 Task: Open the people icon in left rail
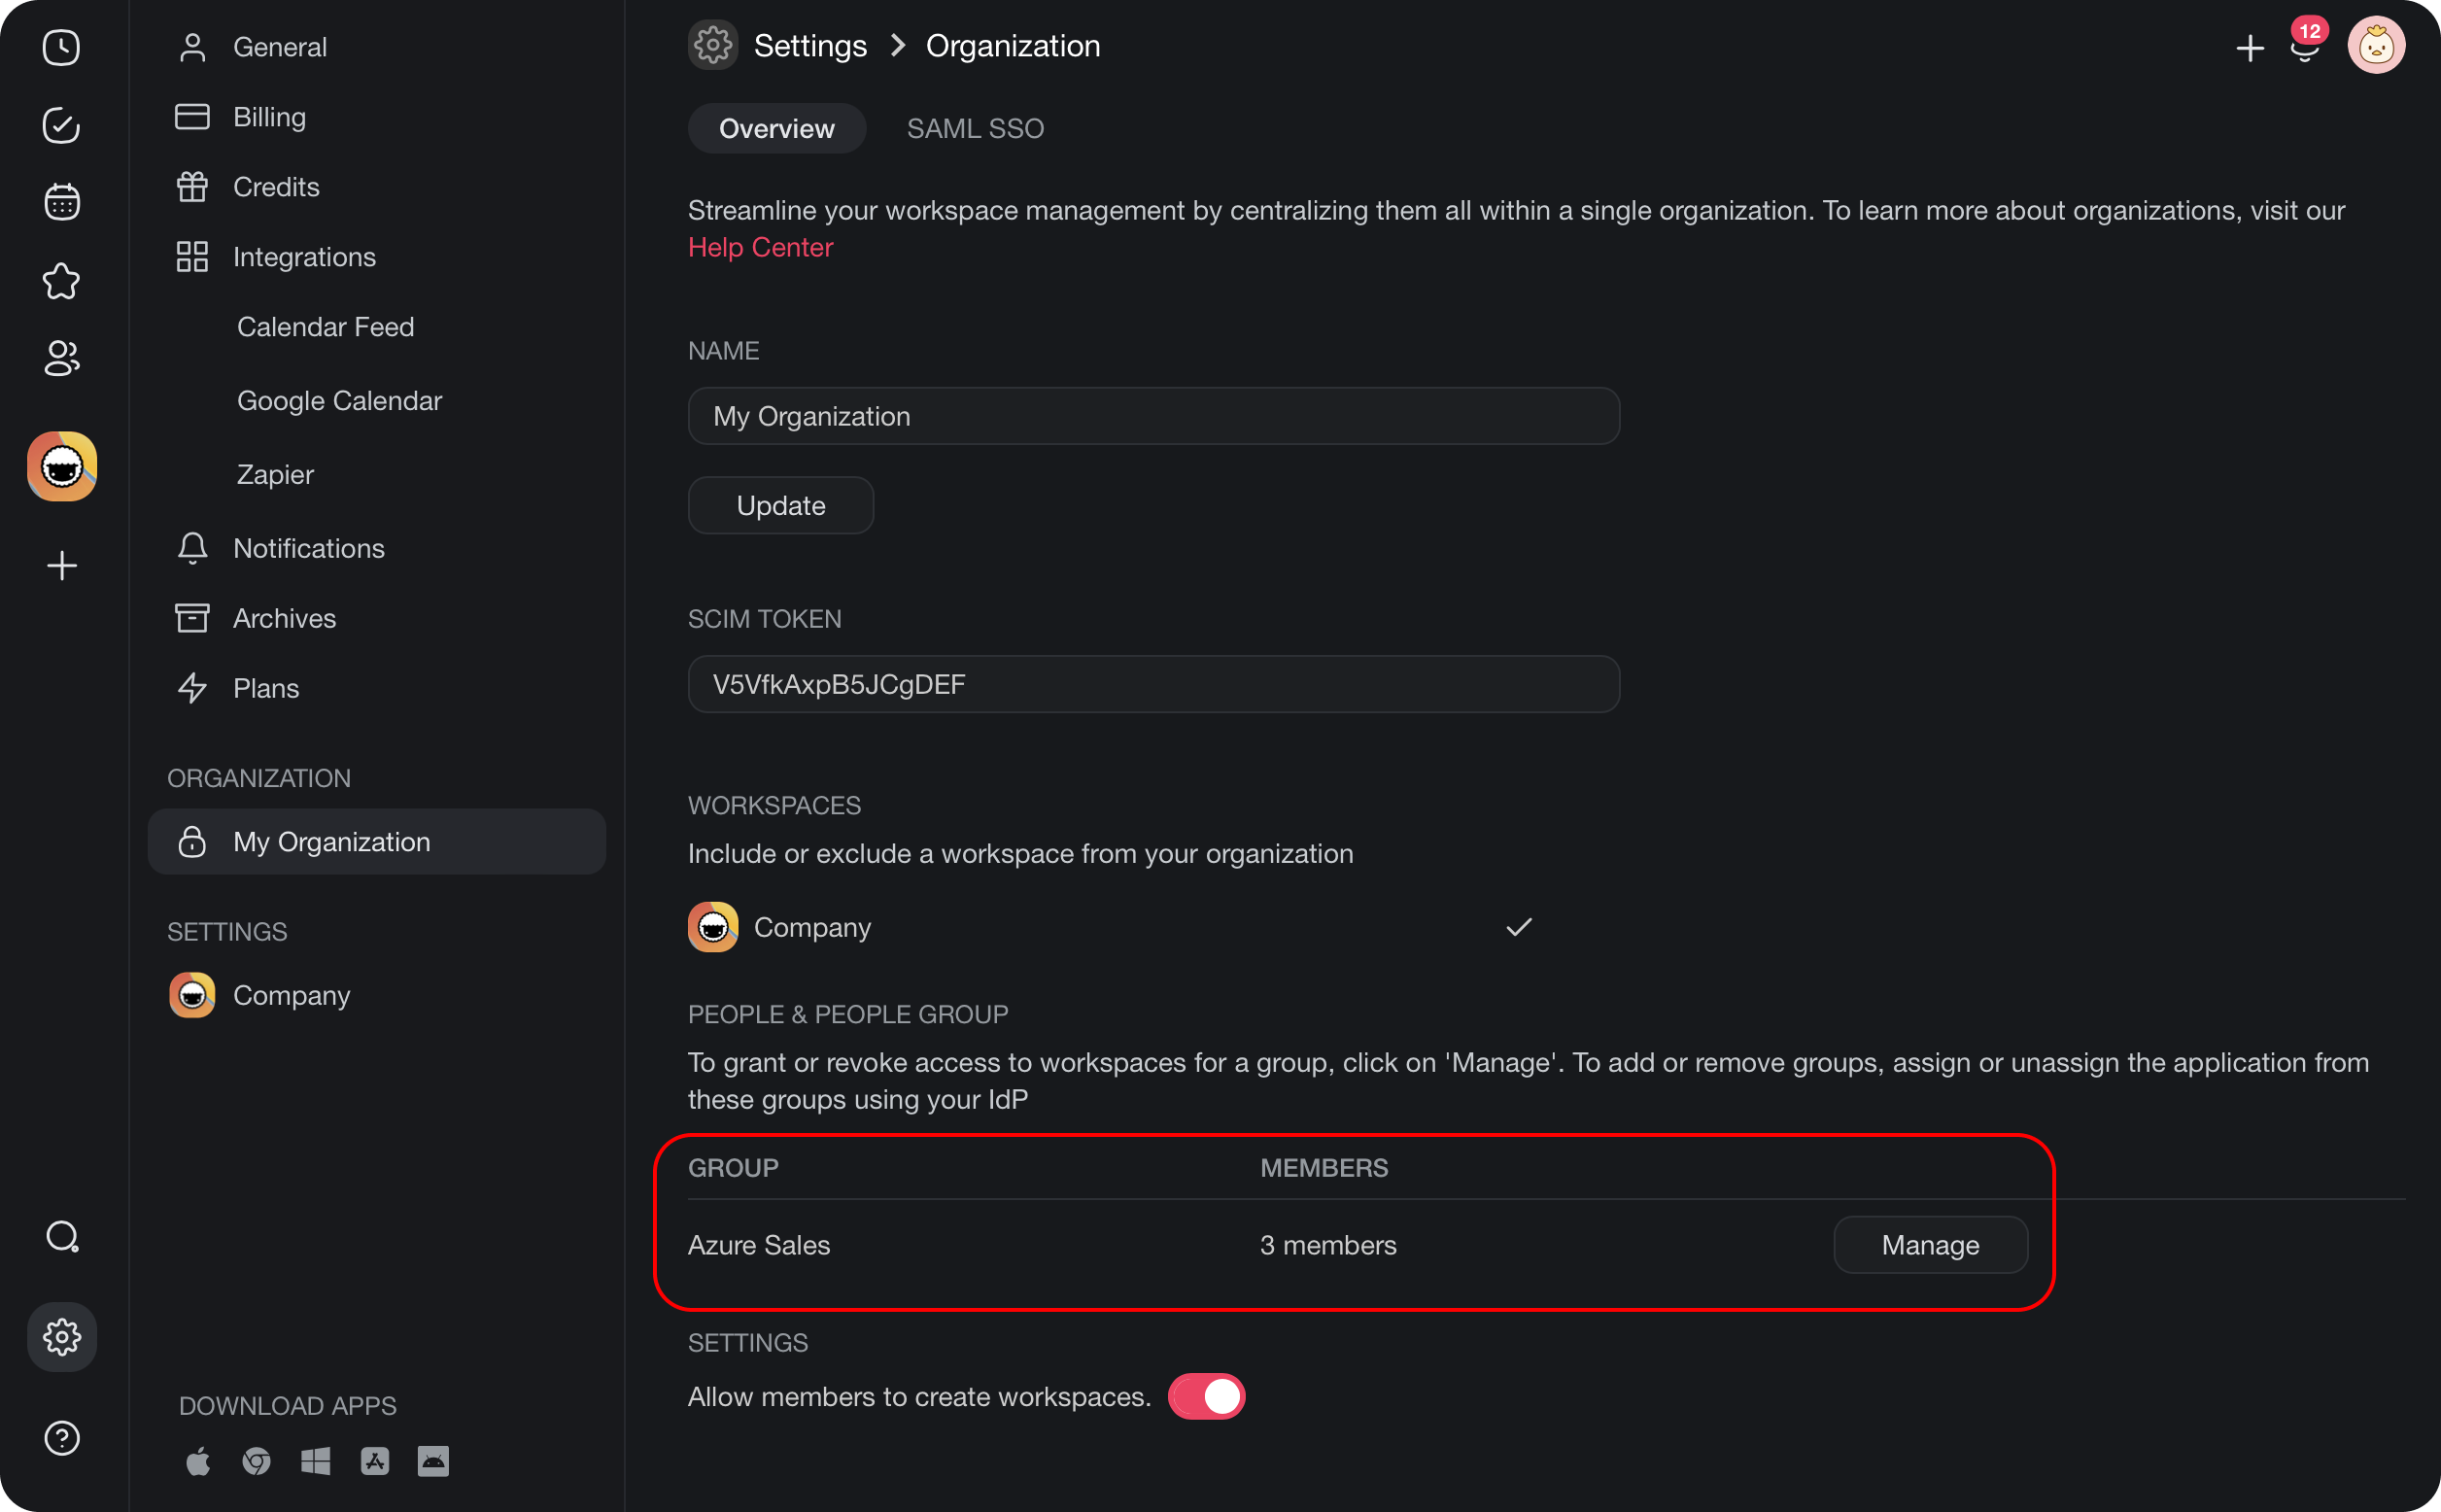(x=62, y=358)
